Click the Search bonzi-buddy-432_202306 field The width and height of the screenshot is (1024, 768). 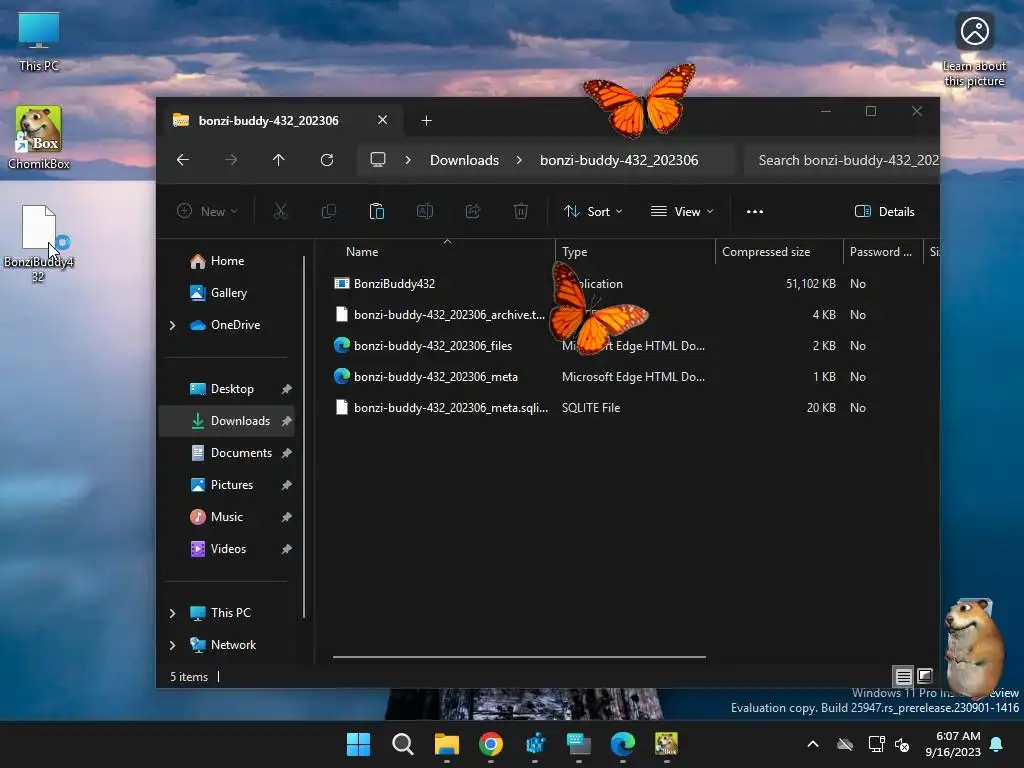(841, 160)
